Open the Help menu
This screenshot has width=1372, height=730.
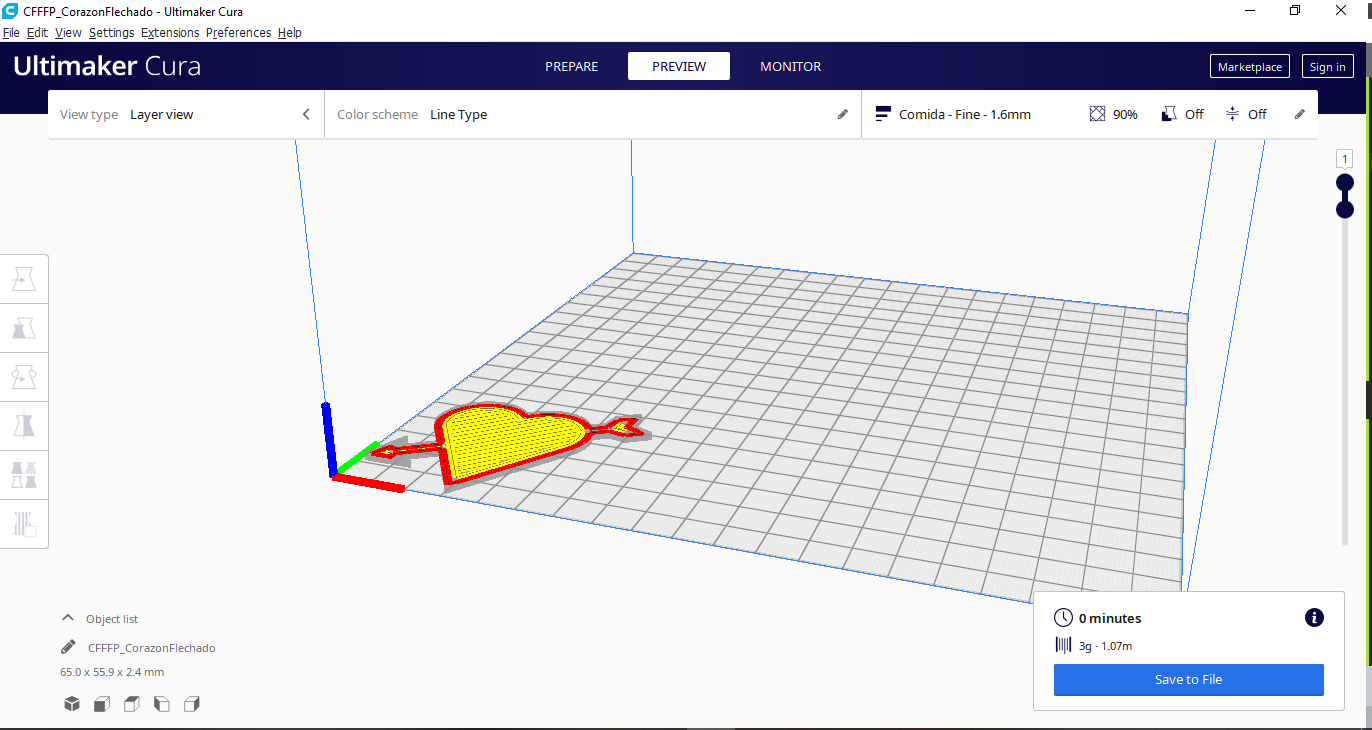(x=290, y=33)
